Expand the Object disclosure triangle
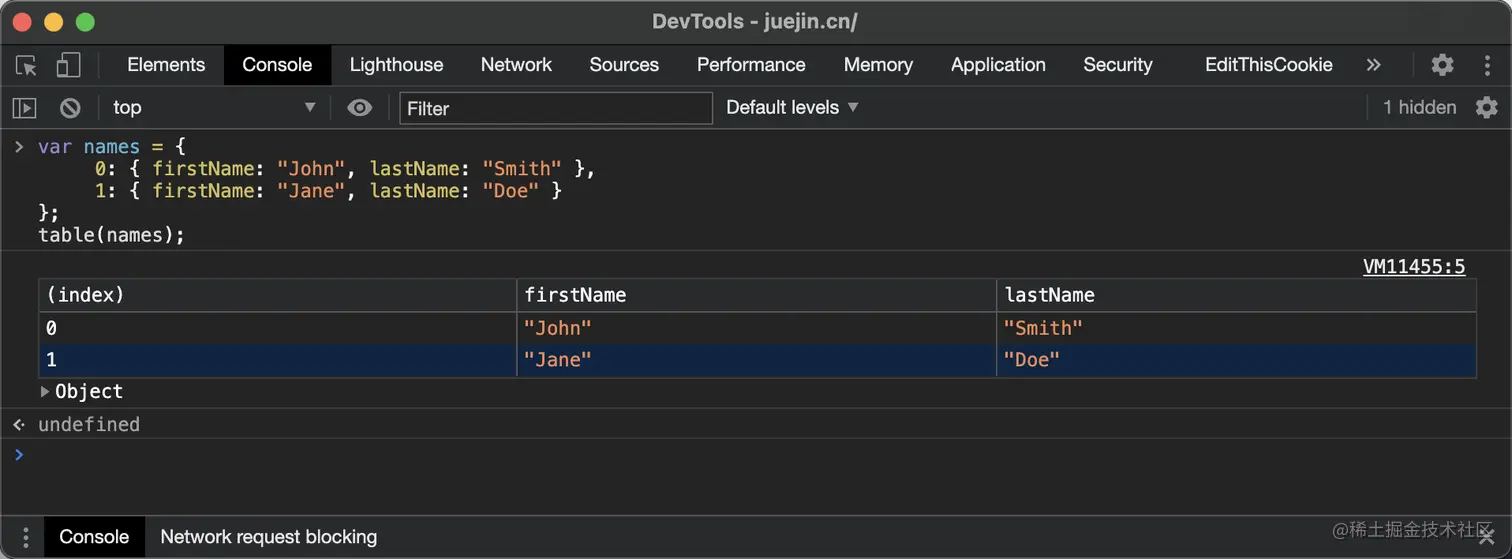This screenshot has width=1512, height=559. (45, 392)
